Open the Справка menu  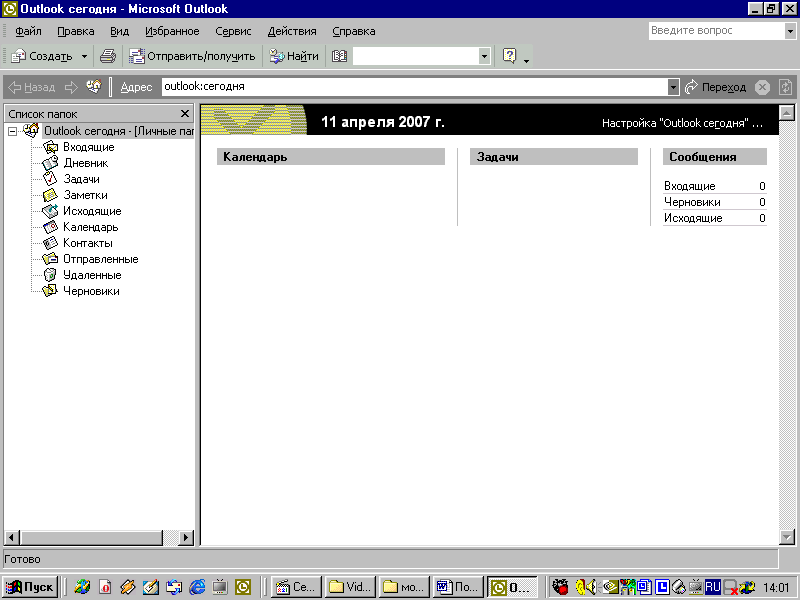point(354,31)
